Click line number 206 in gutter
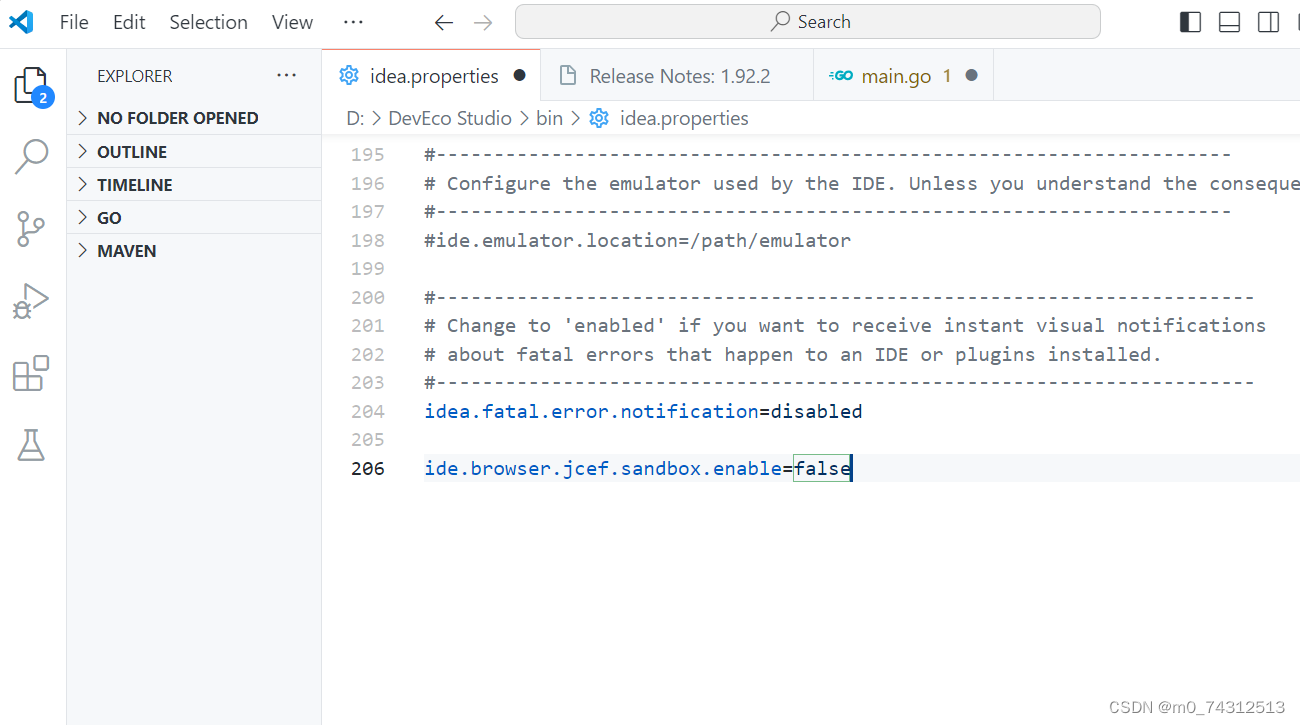This screenshot has width=1300, height=725. click(x=368, y=468)
